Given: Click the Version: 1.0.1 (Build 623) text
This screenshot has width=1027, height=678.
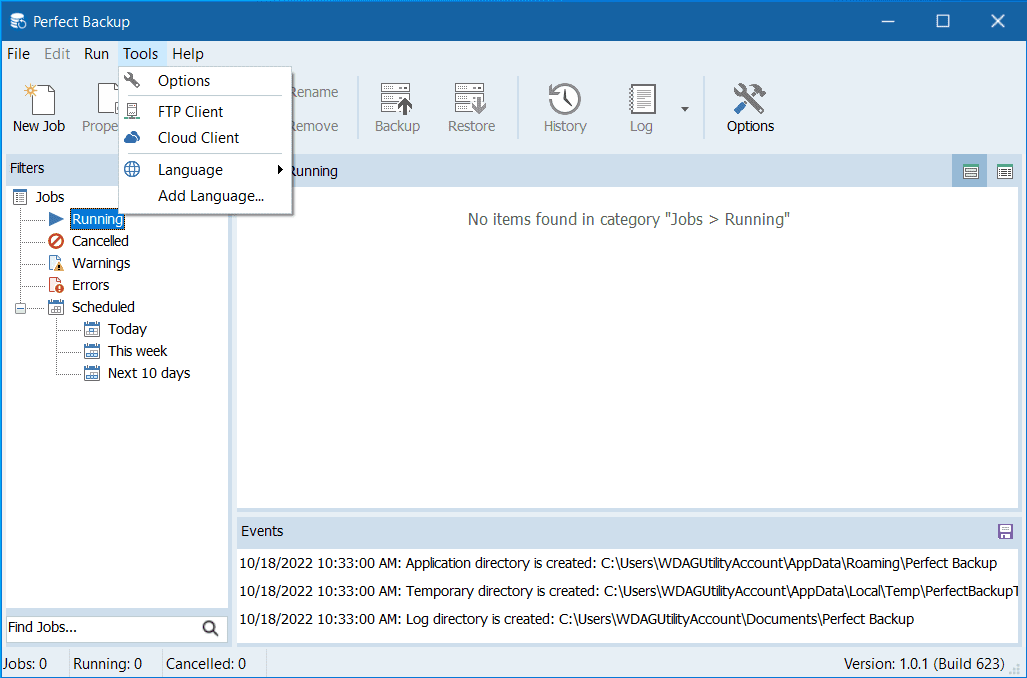Looking at the screenshot, I should [924, 664].
